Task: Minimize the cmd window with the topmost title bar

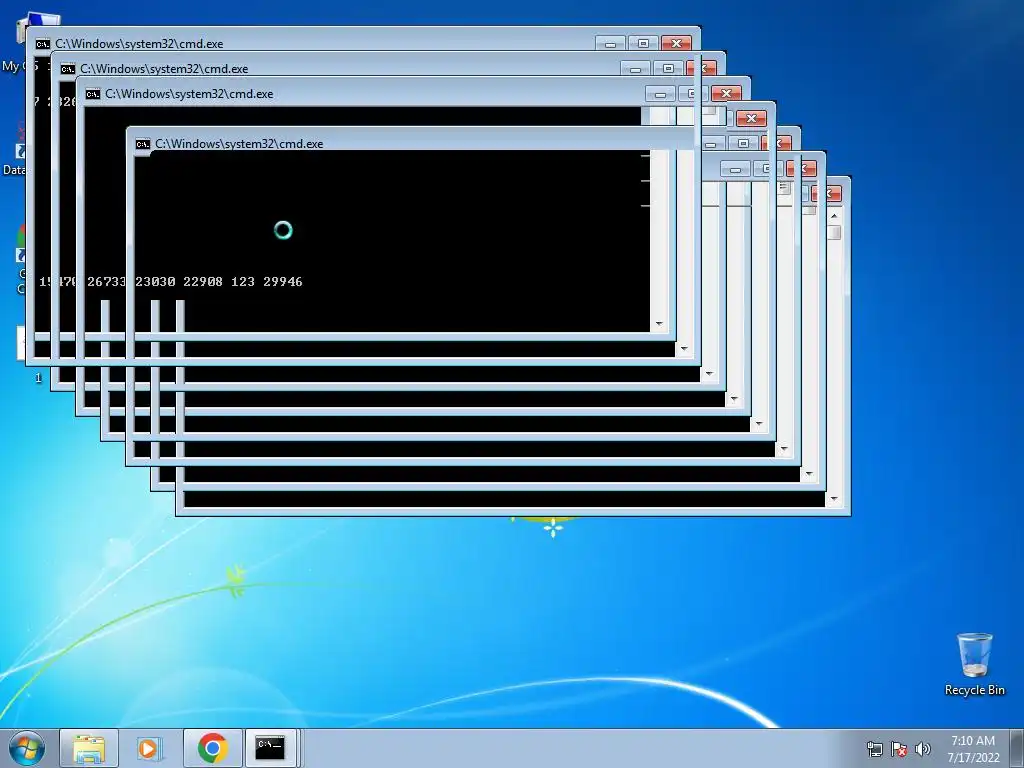Action: tap(610, 43)
